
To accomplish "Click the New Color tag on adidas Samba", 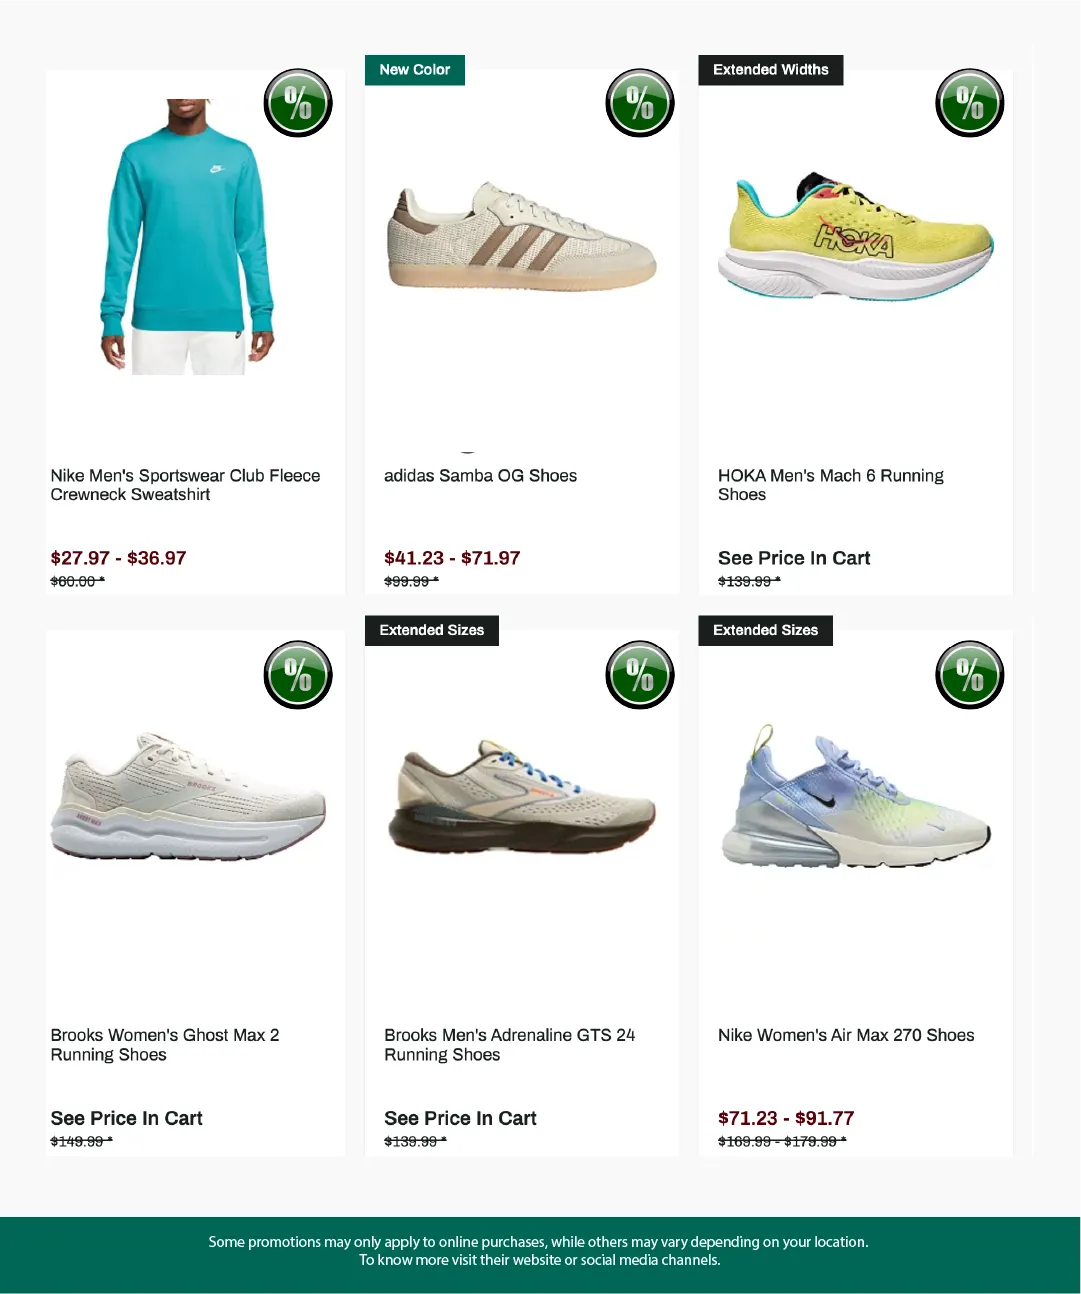I will point(415,70).
